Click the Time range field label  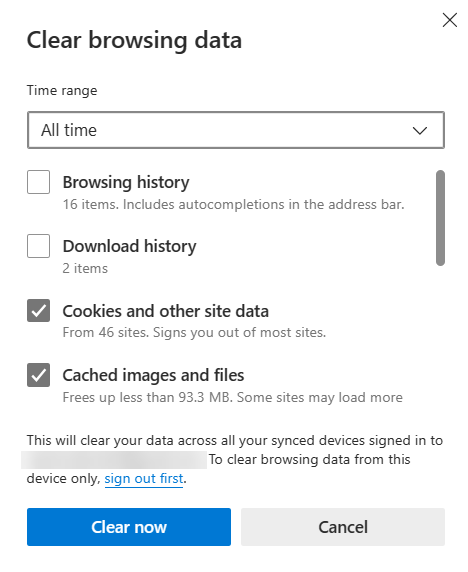click(62, 90)
